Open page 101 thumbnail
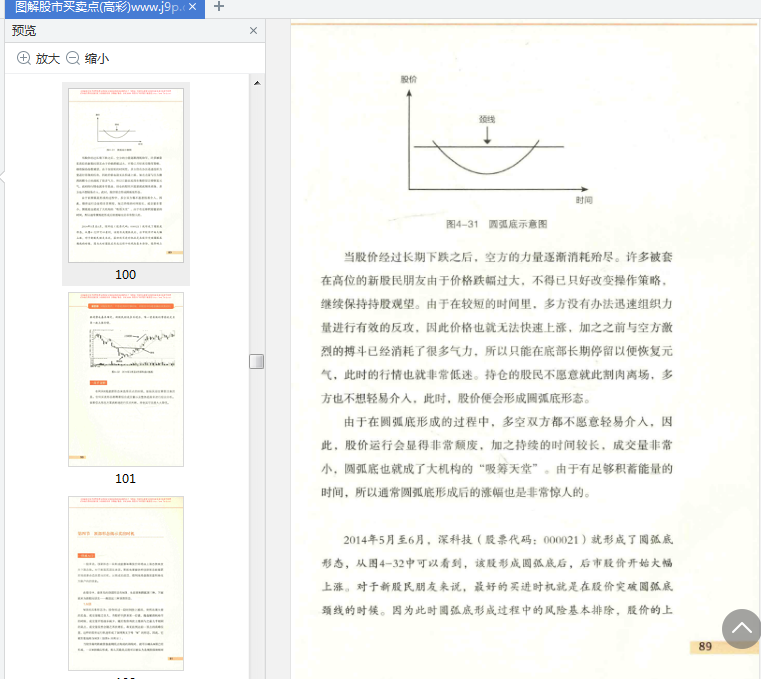 tap(126, 379)
